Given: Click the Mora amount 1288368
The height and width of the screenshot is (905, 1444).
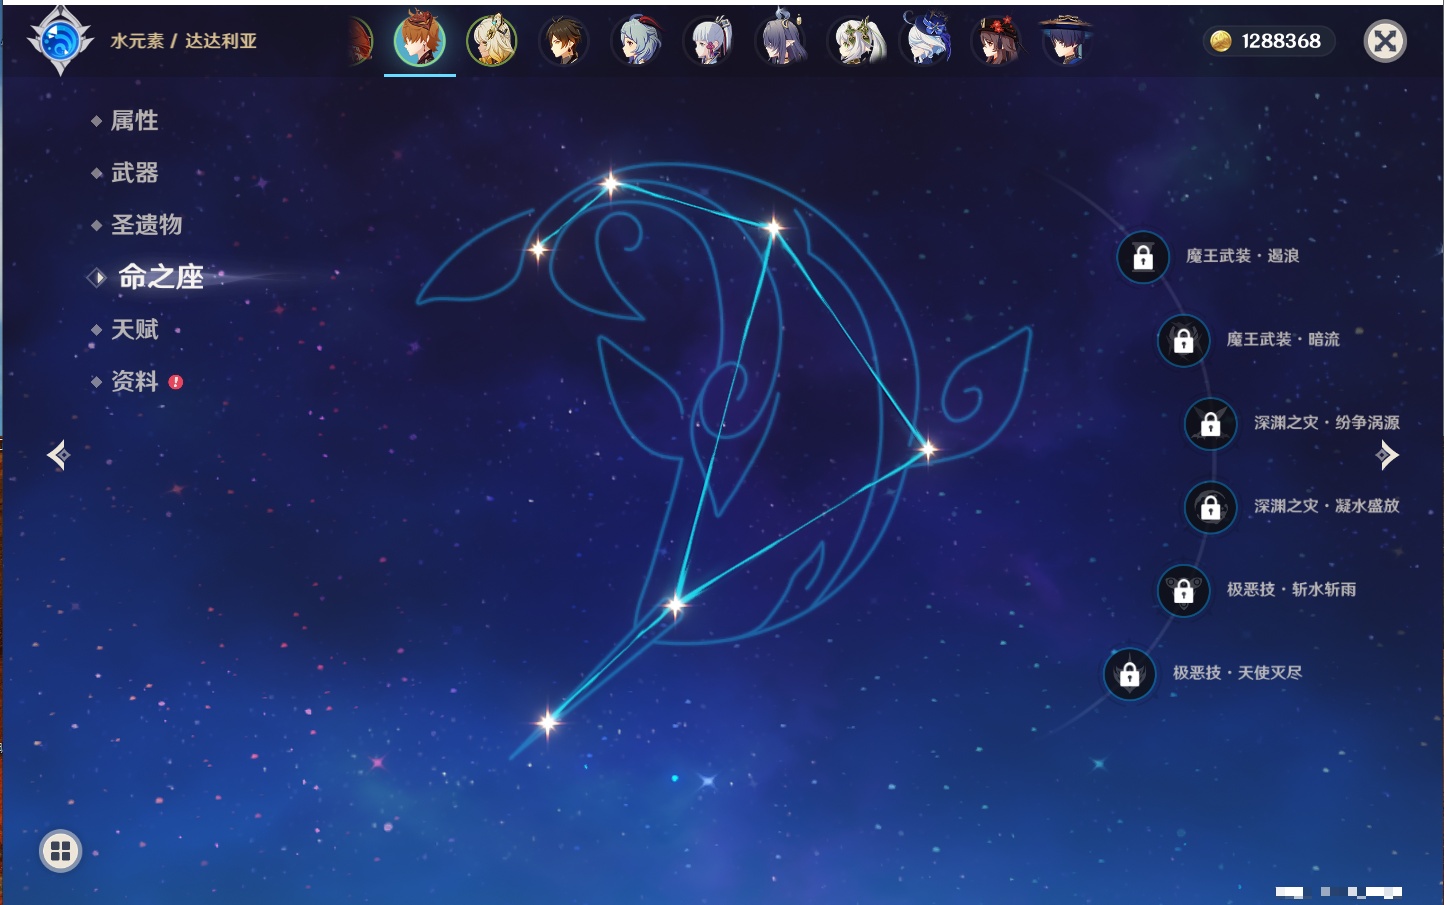Looking at the screenshot, I should click(1281, 41).
